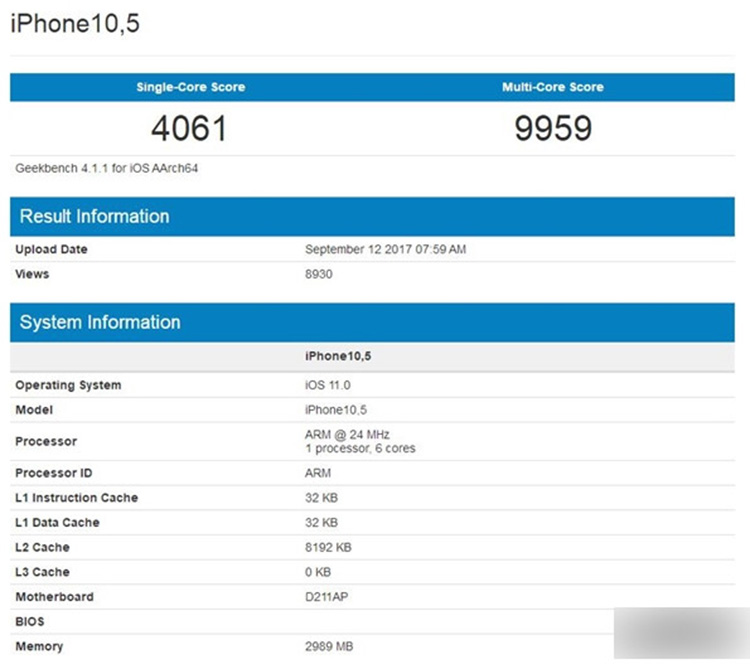Select the D211AP motherboard value
This screenshot has height=664, width=750.
point(327,597)
